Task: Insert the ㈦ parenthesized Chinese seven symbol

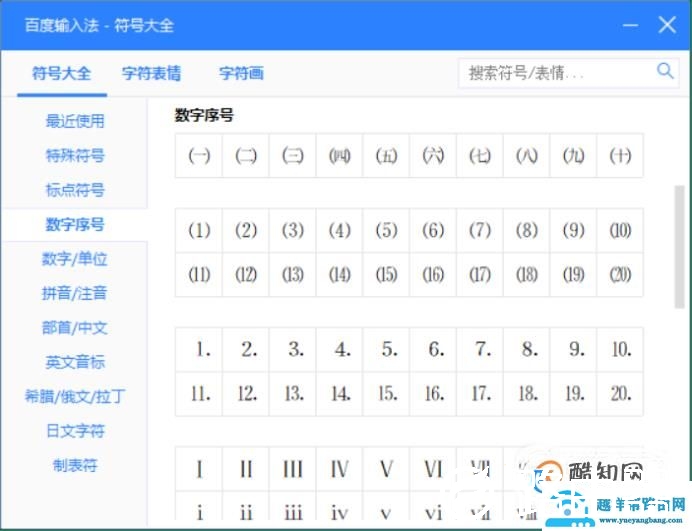Action: tap(480, 156)
